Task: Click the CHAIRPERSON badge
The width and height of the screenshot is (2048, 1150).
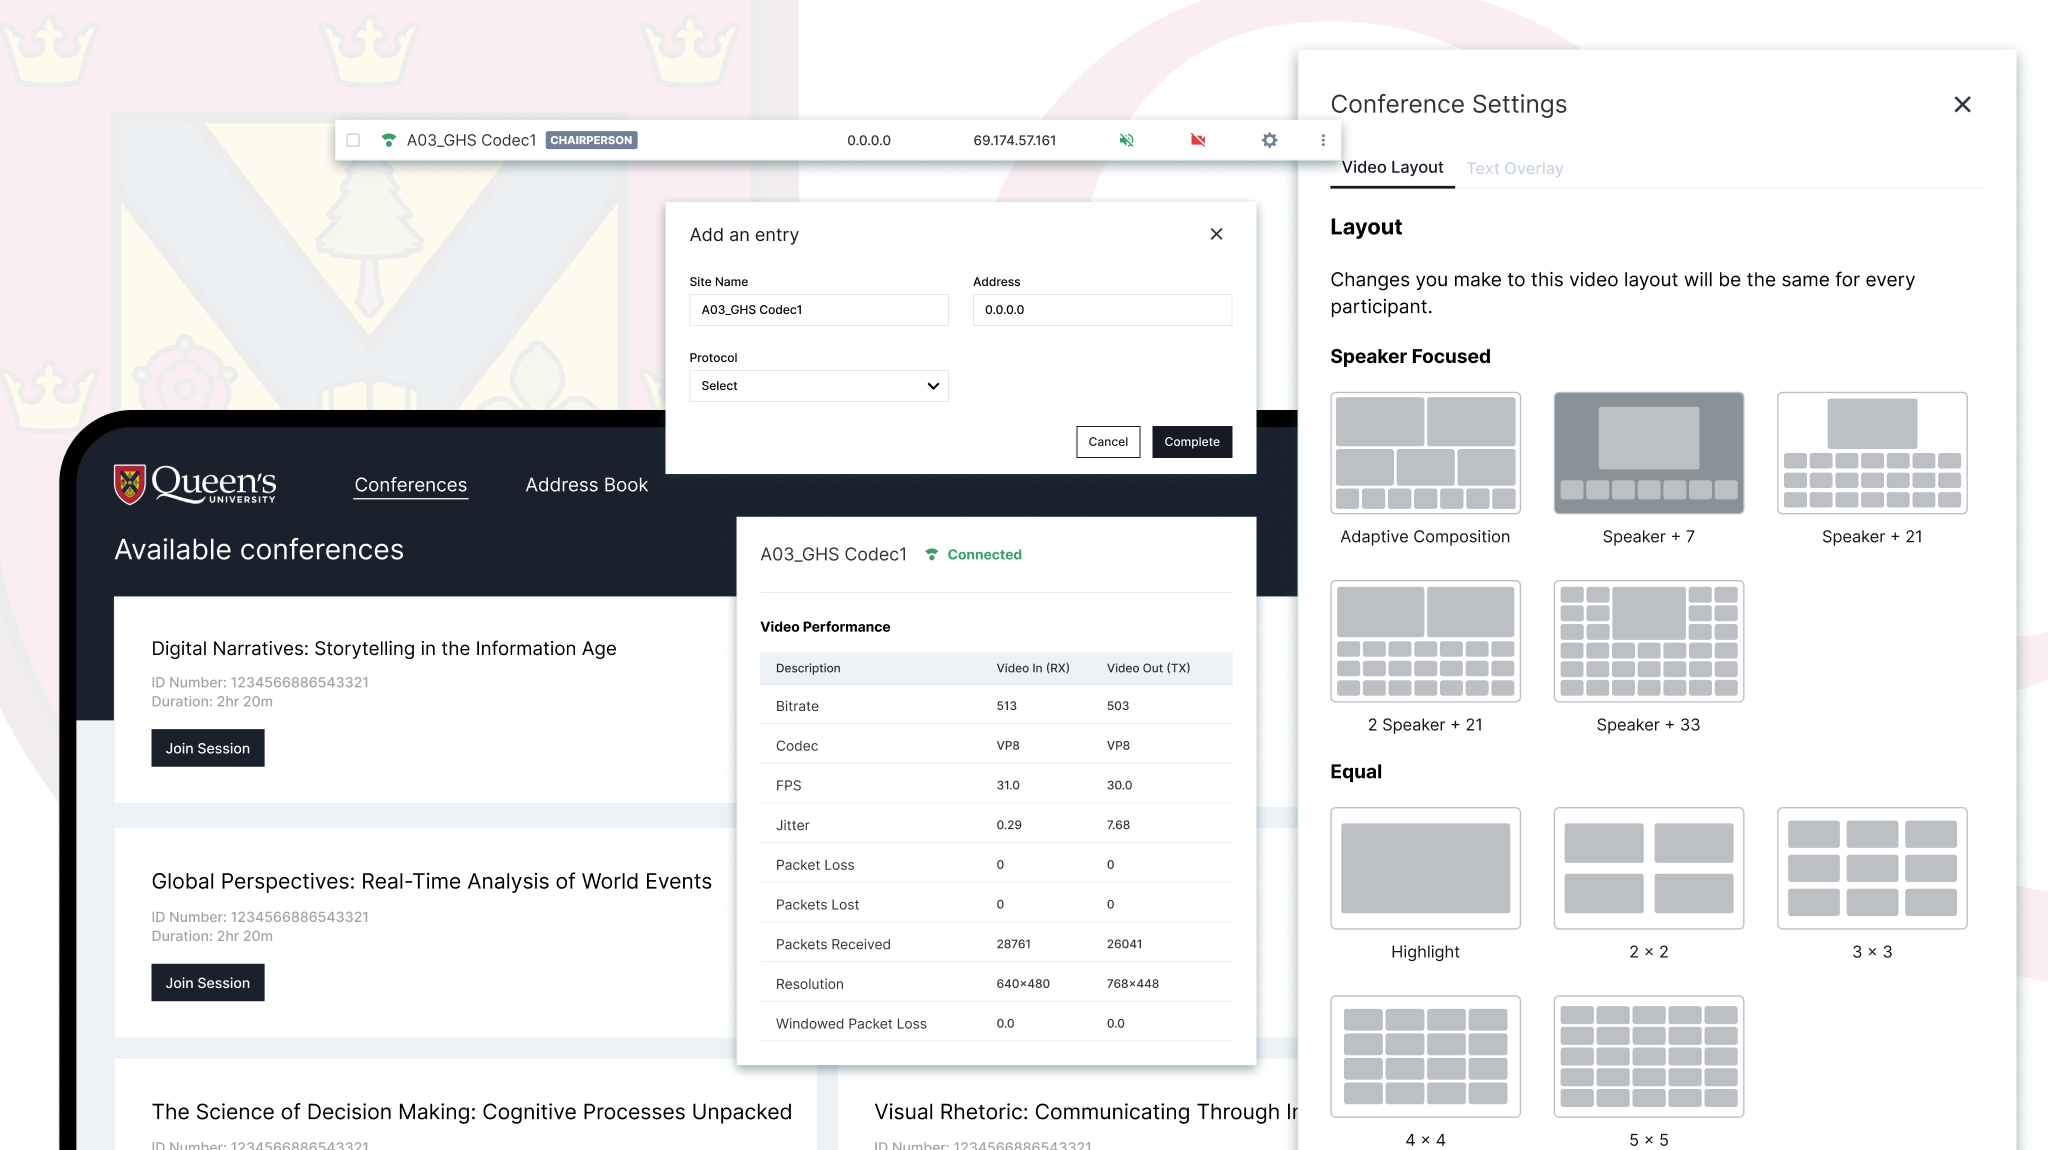Action: [x=591, y=140]
